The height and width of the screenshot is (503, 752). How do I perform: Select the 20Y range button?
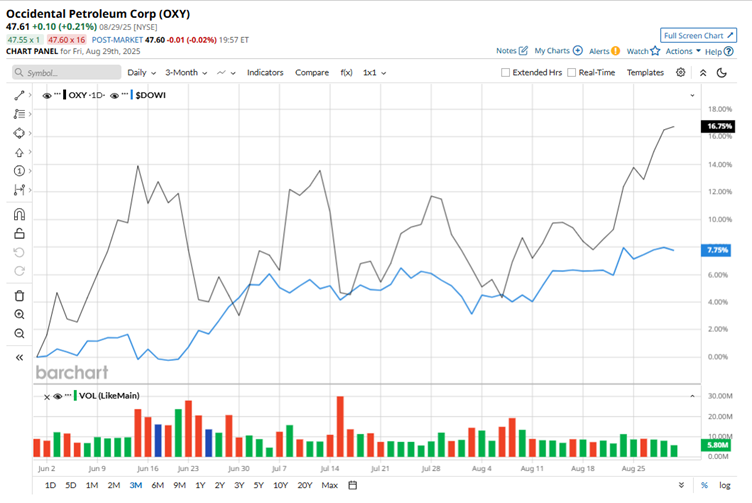[x=305, y=485]
